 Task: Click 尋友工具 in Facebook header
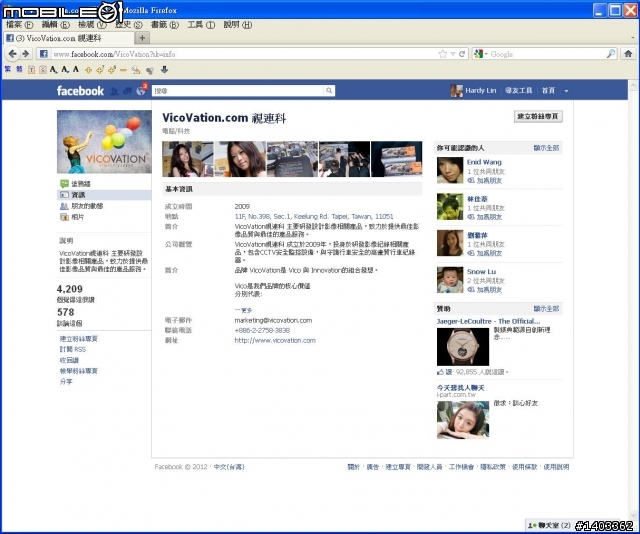coord(518,91)
